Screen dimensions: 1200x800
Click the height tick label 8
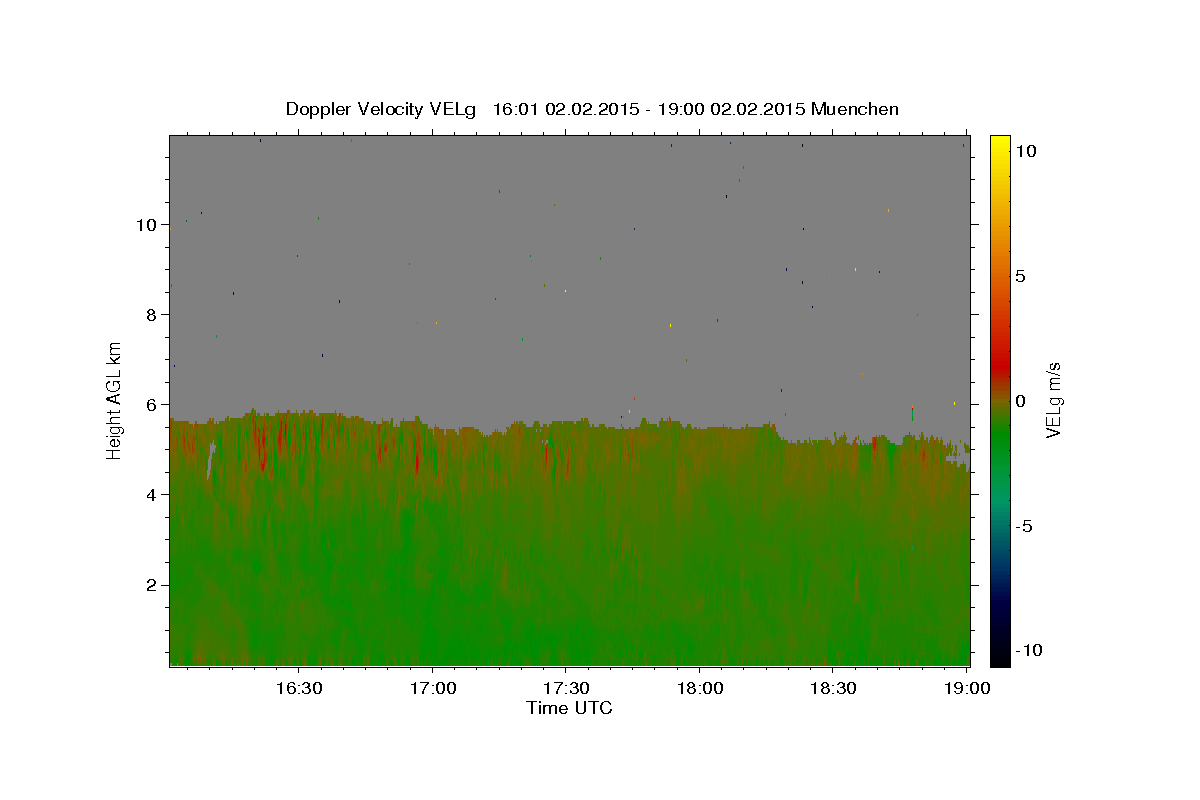pyautogui.click(x=151, y=315)
